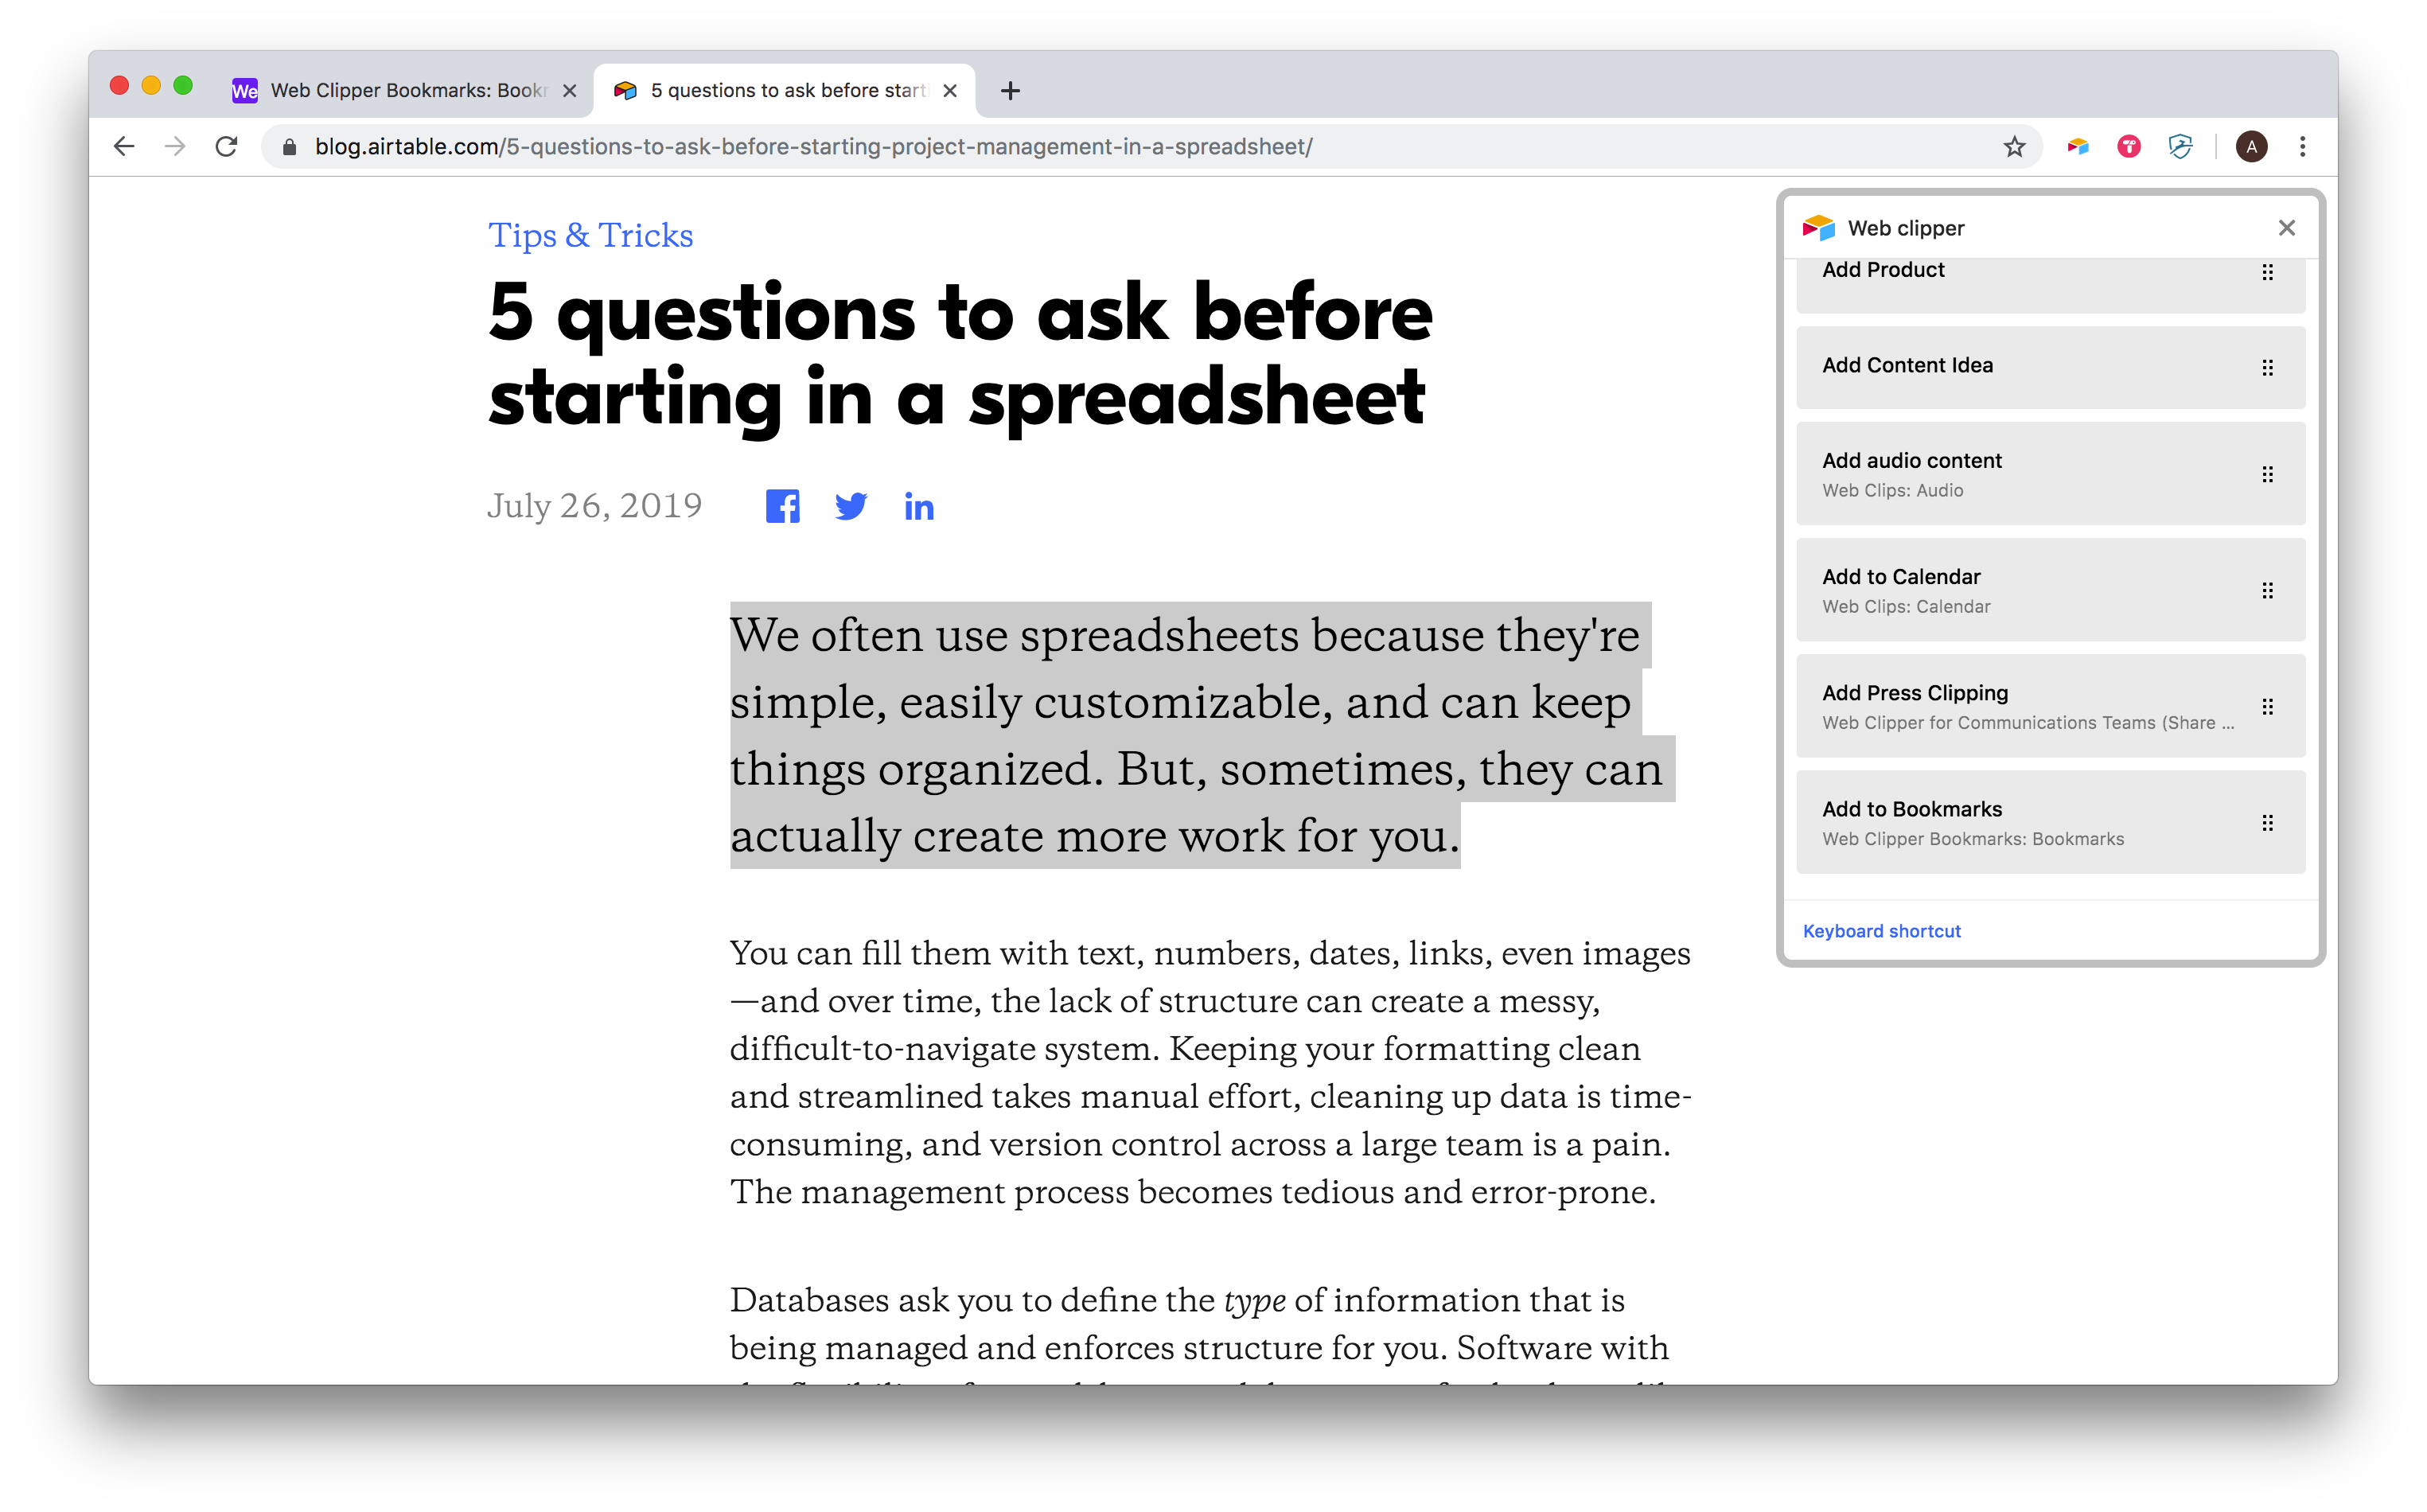View site info via the lock icon
This screenshot has width=2427, height=1512.
[x=289, y=147]
